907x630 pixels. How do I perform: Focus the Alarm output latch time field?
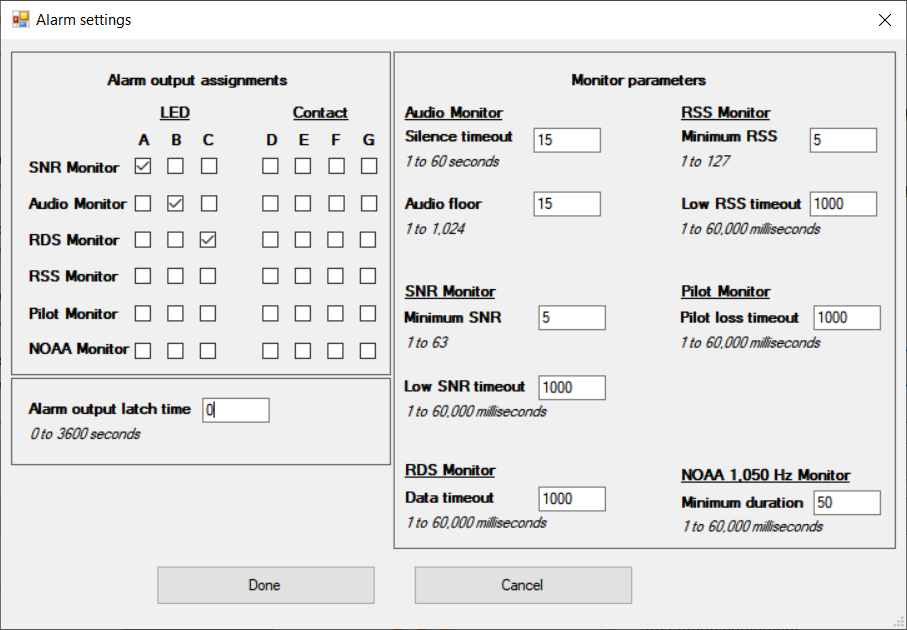235,410
